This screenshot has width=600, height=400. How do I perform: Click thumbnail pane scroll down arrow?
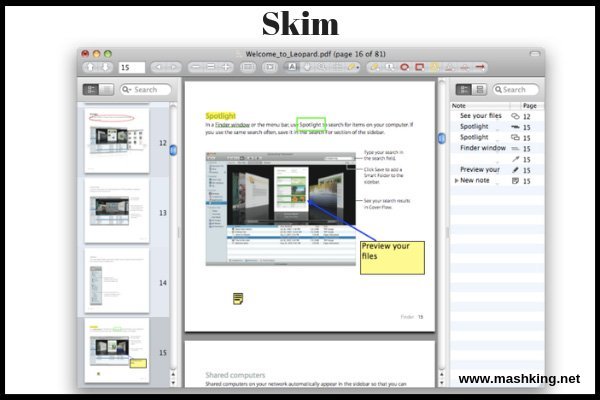173,382
